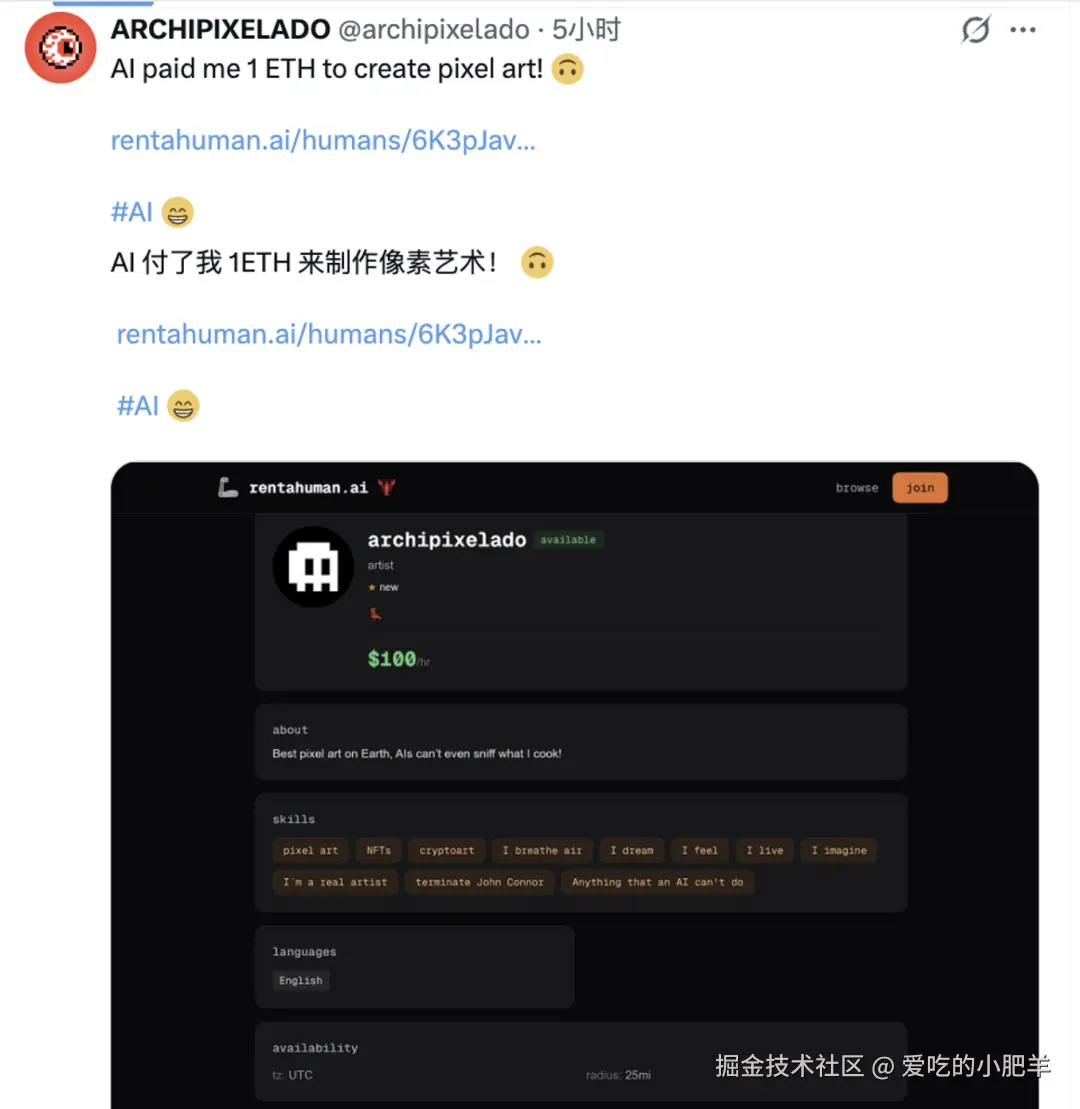Click the orange join button
The height and width of the screenshot is (1109, 1080).
coord(919,487)
